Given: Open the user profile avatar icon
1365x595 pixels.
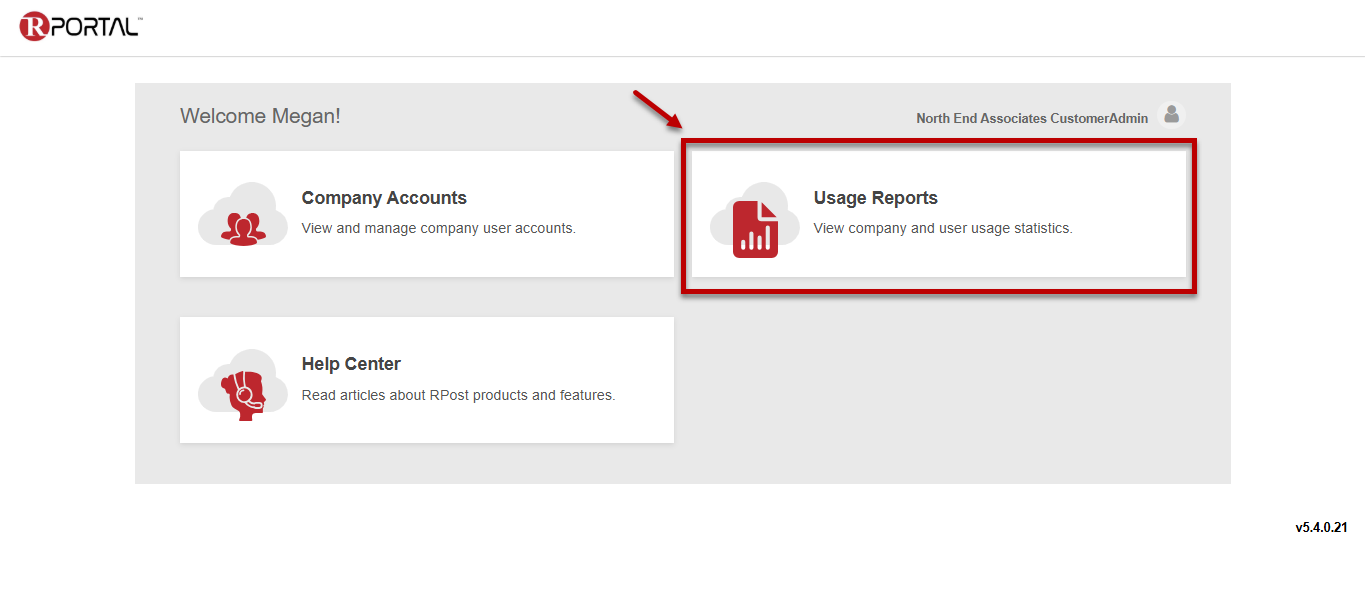Looking at the screenshot, I should coord(1171,116).
